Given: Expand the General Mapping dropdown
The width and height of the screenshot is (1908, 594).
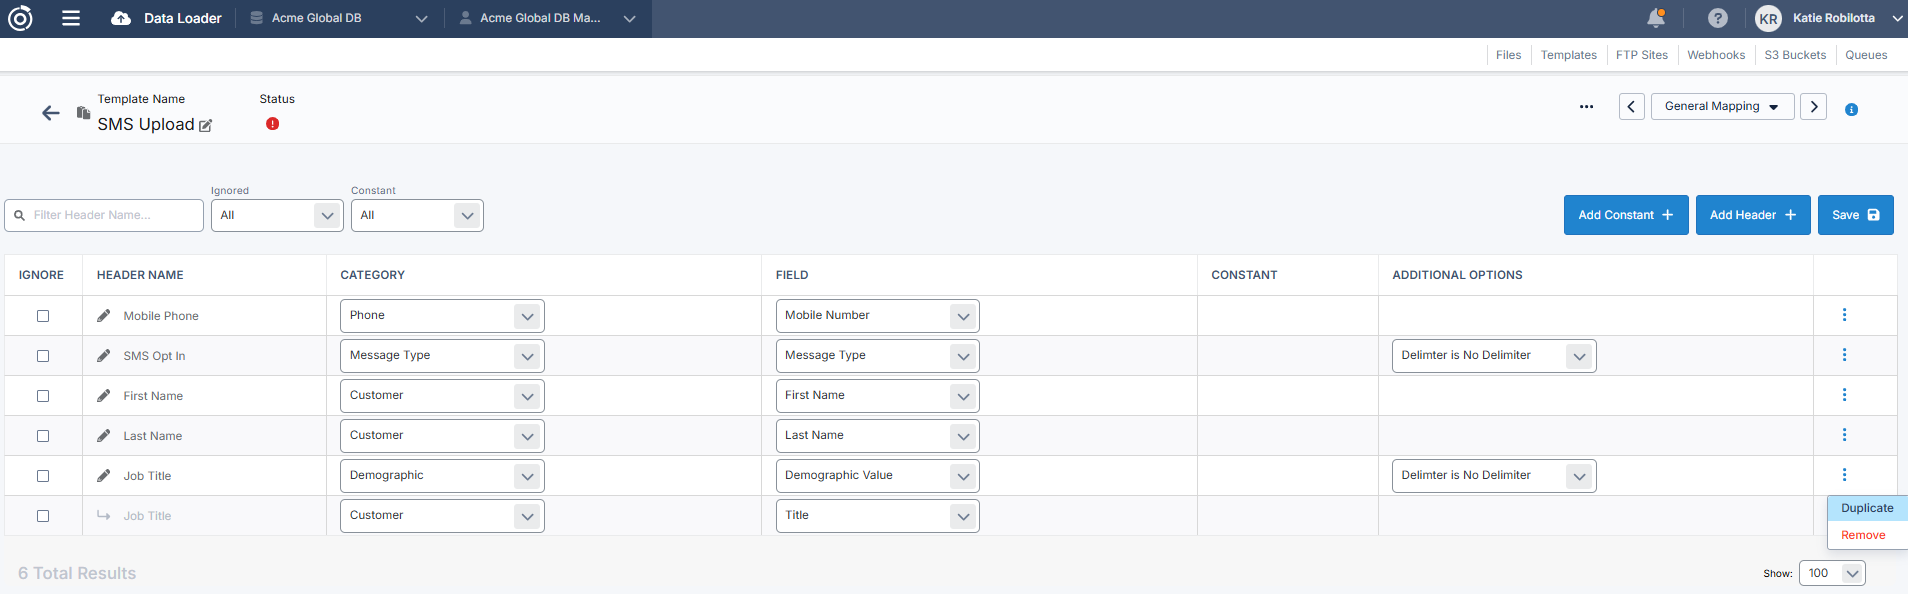Looking at the screenshot, I should (x=1720, y=107).
